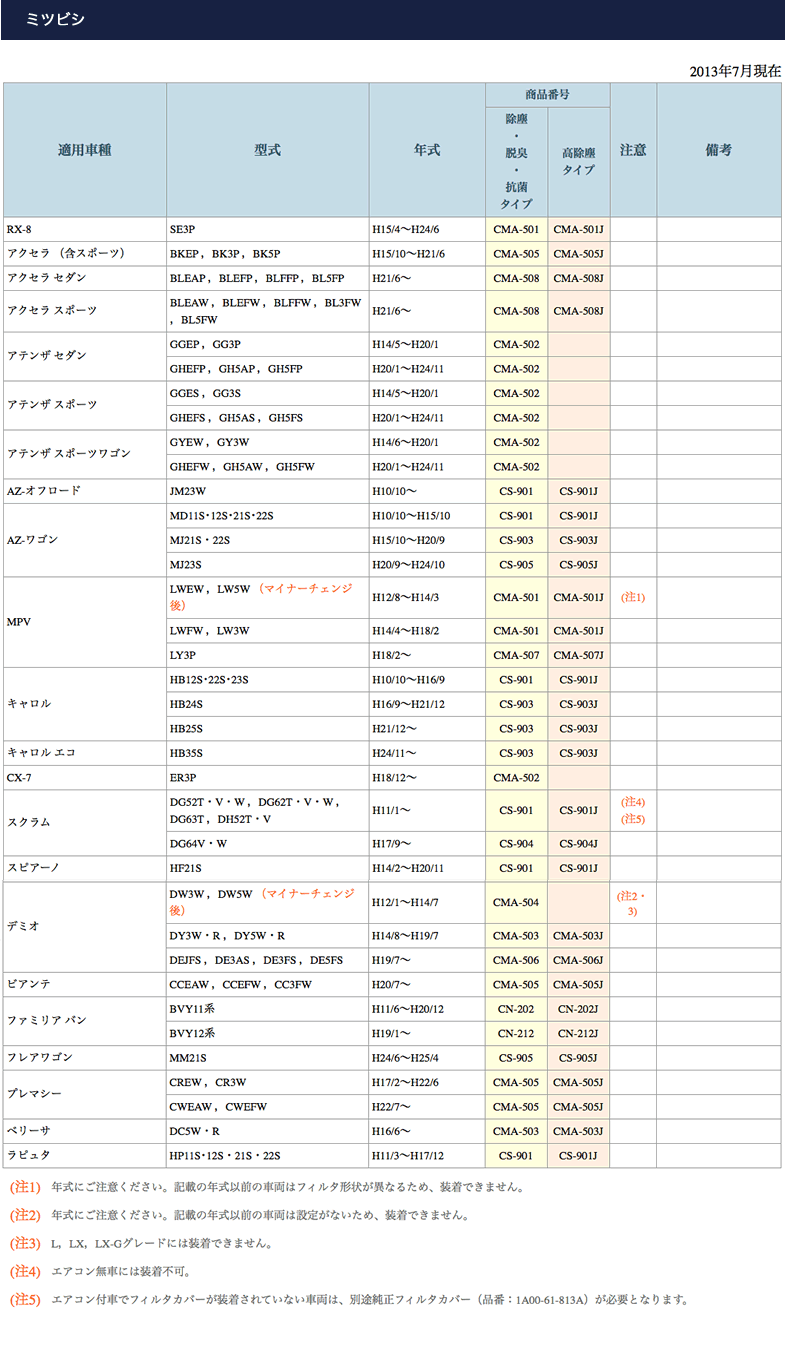This screenshot has height=1370, width=785.
Task: Click the LY3P model cell
Action: [268, 655]
